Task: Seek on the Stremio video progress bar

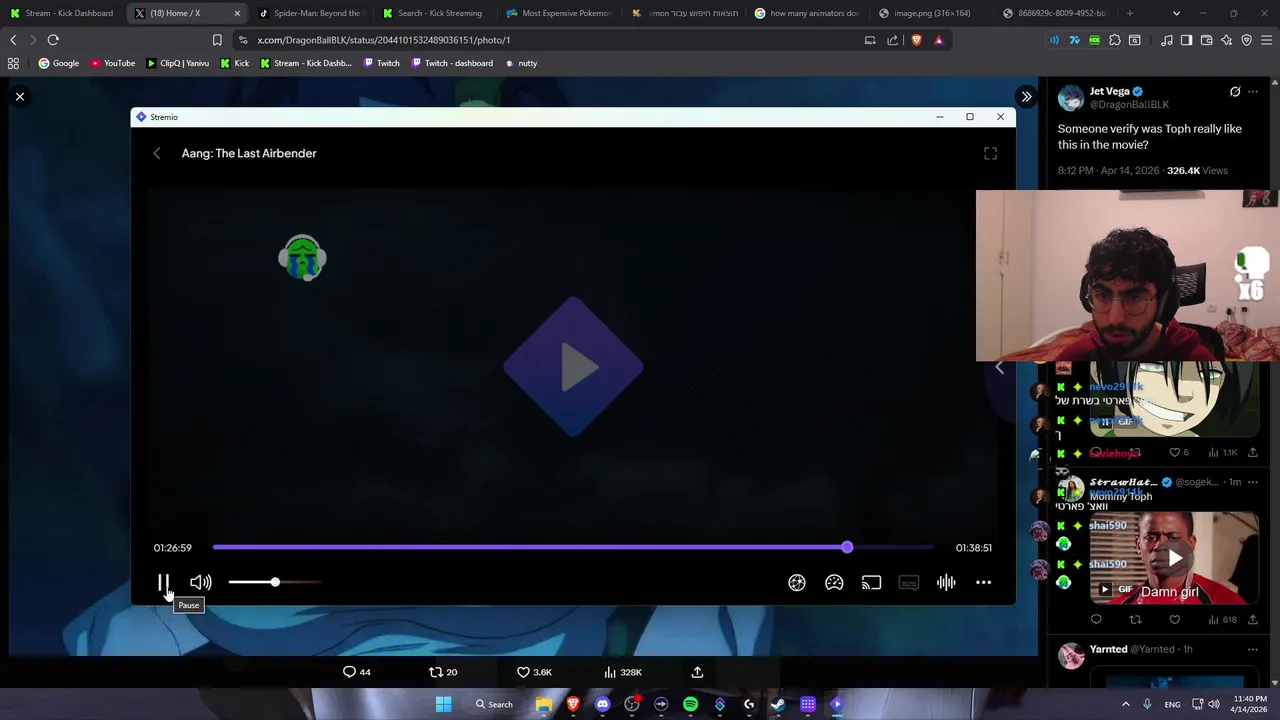Action: [x=573, y=548]
